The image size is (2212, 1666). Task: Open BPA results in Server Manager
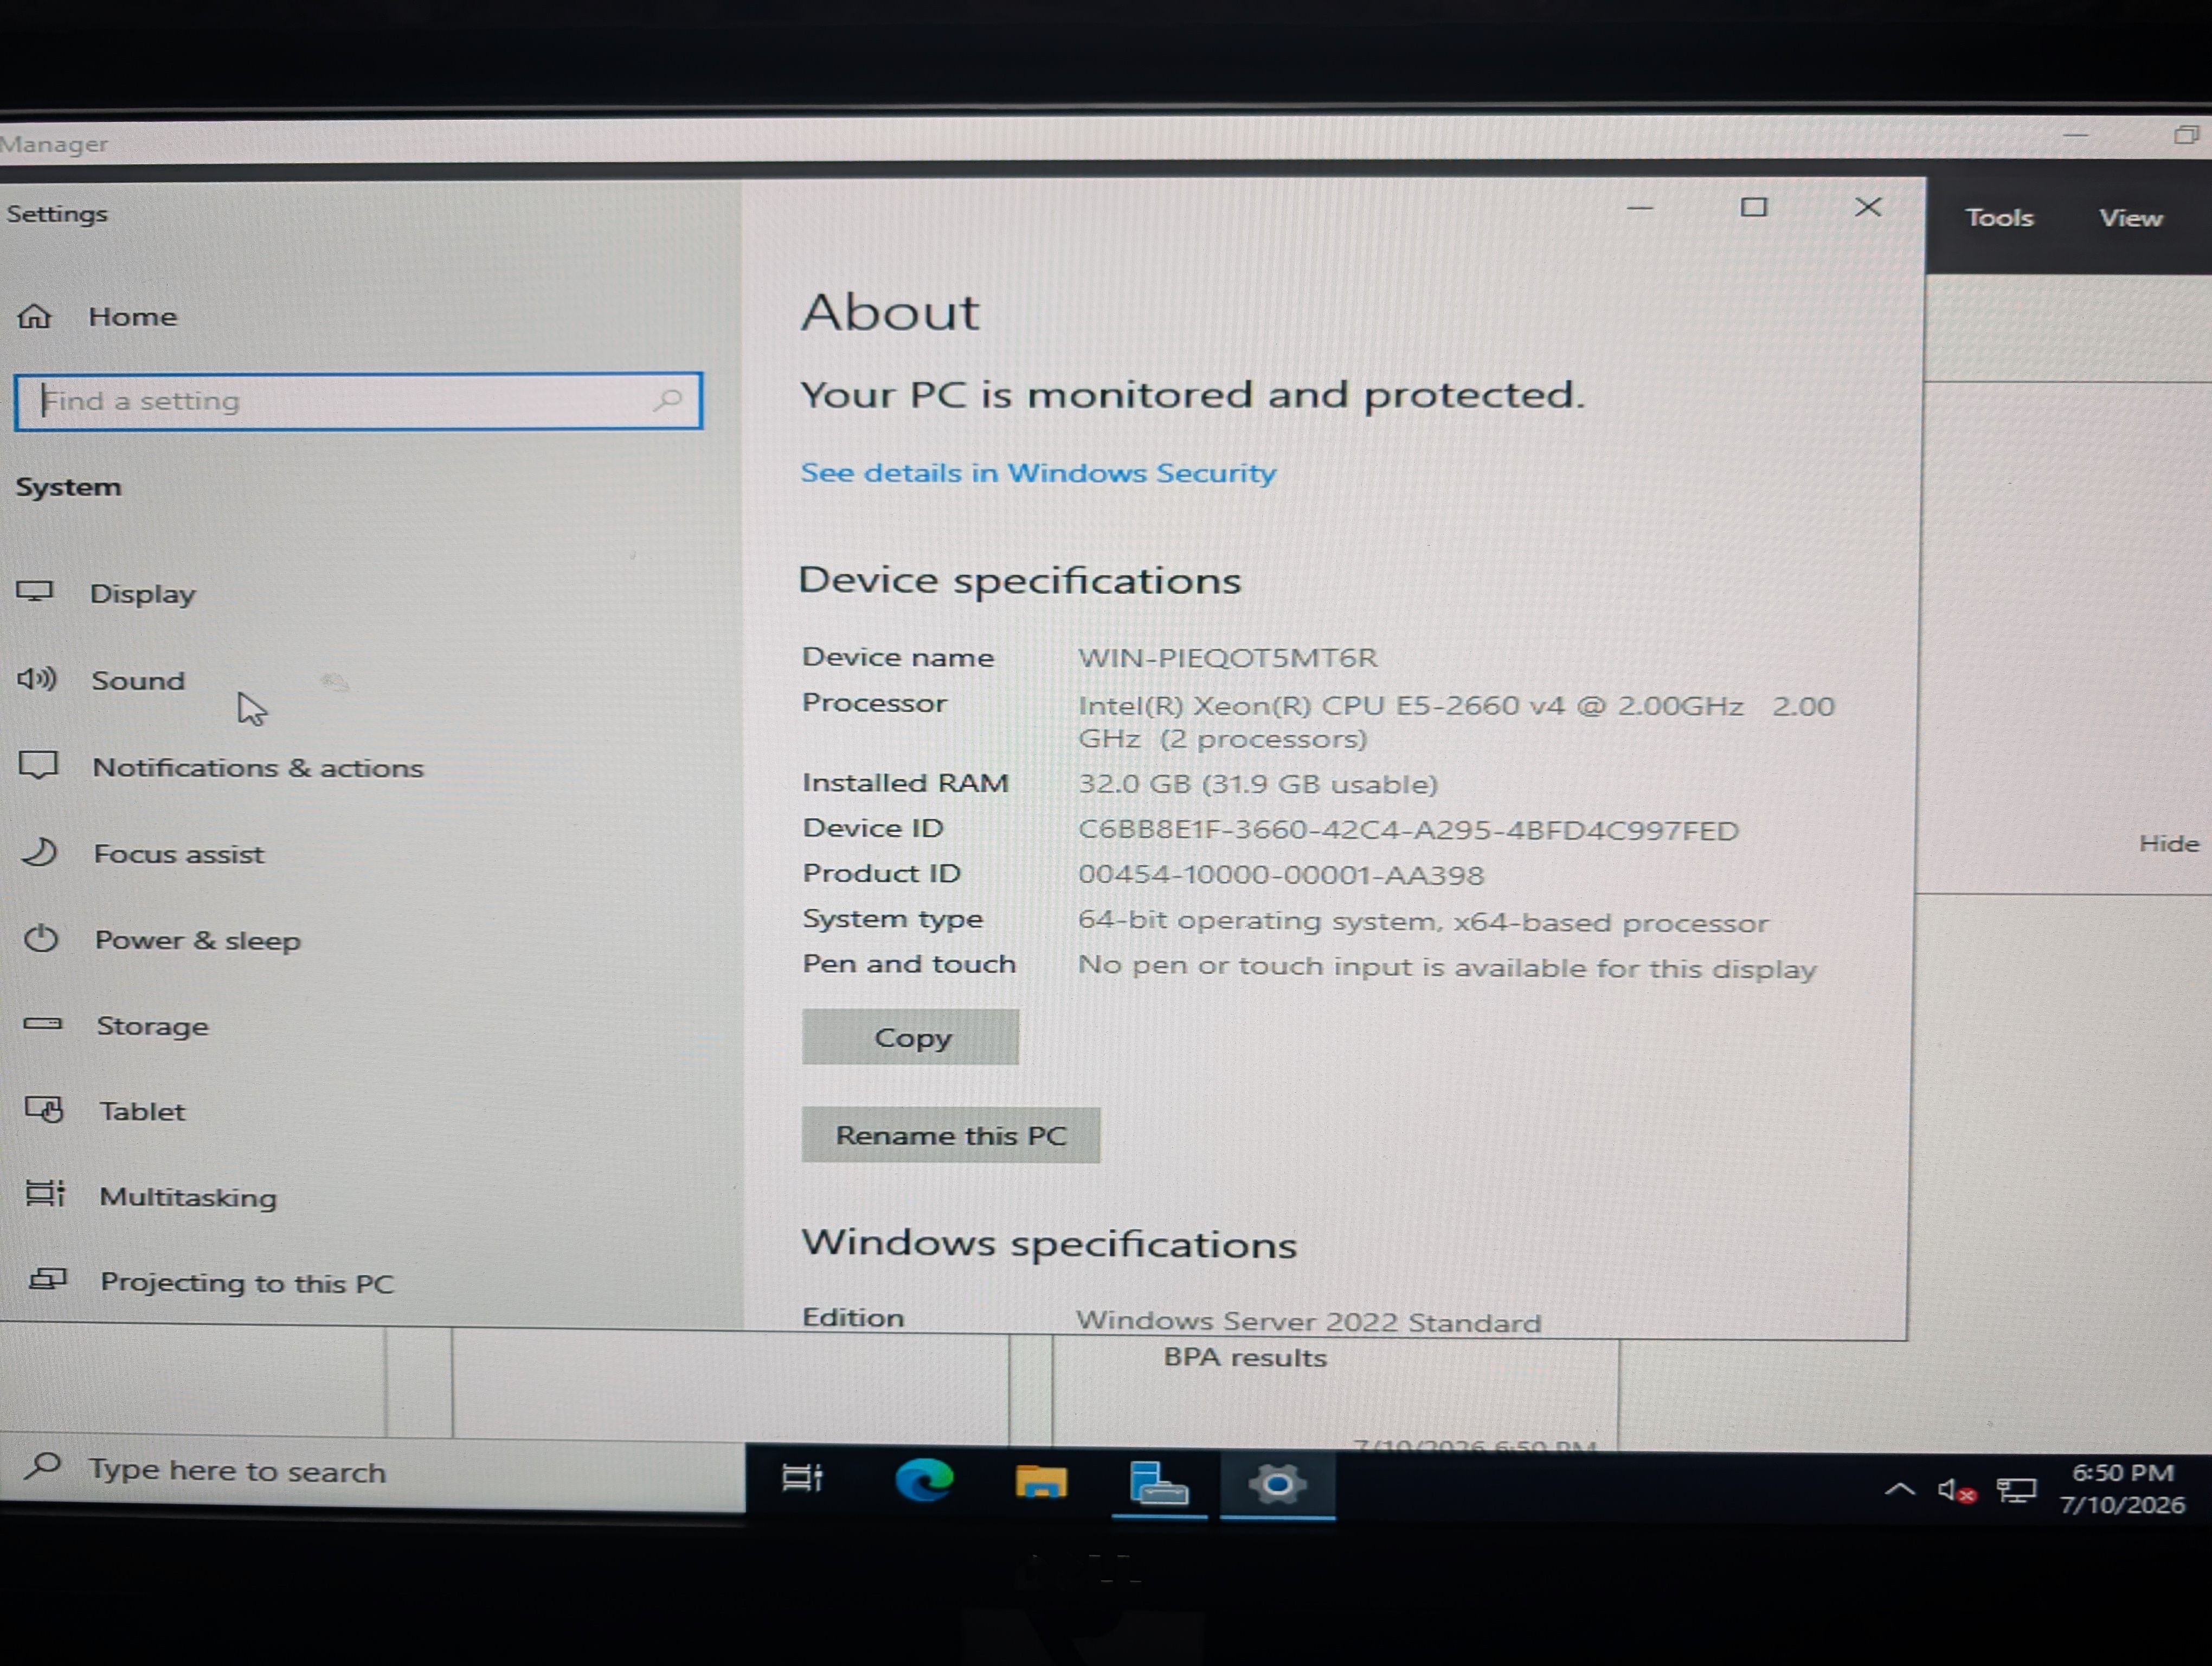[1245, 1357]
